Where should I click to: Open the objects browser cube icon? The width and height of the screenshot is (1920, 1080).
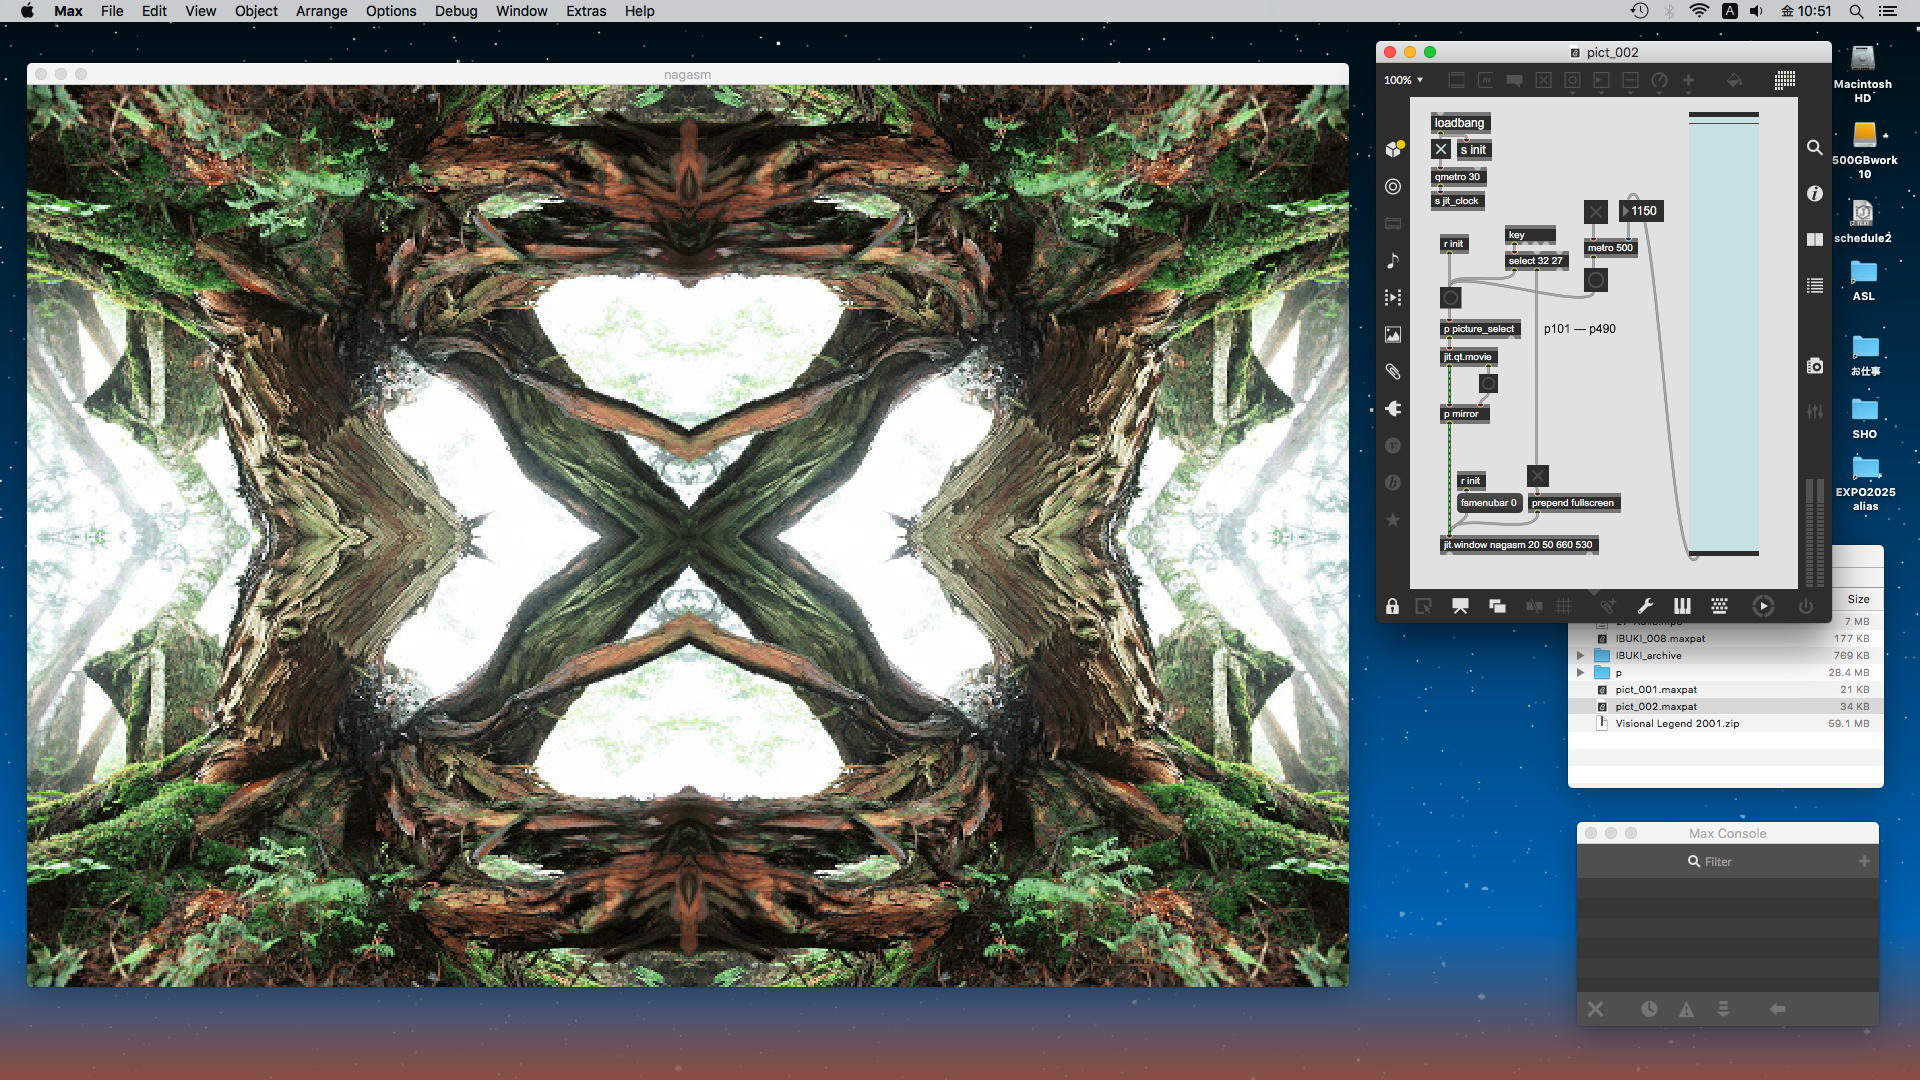(x=1393, y=149)
